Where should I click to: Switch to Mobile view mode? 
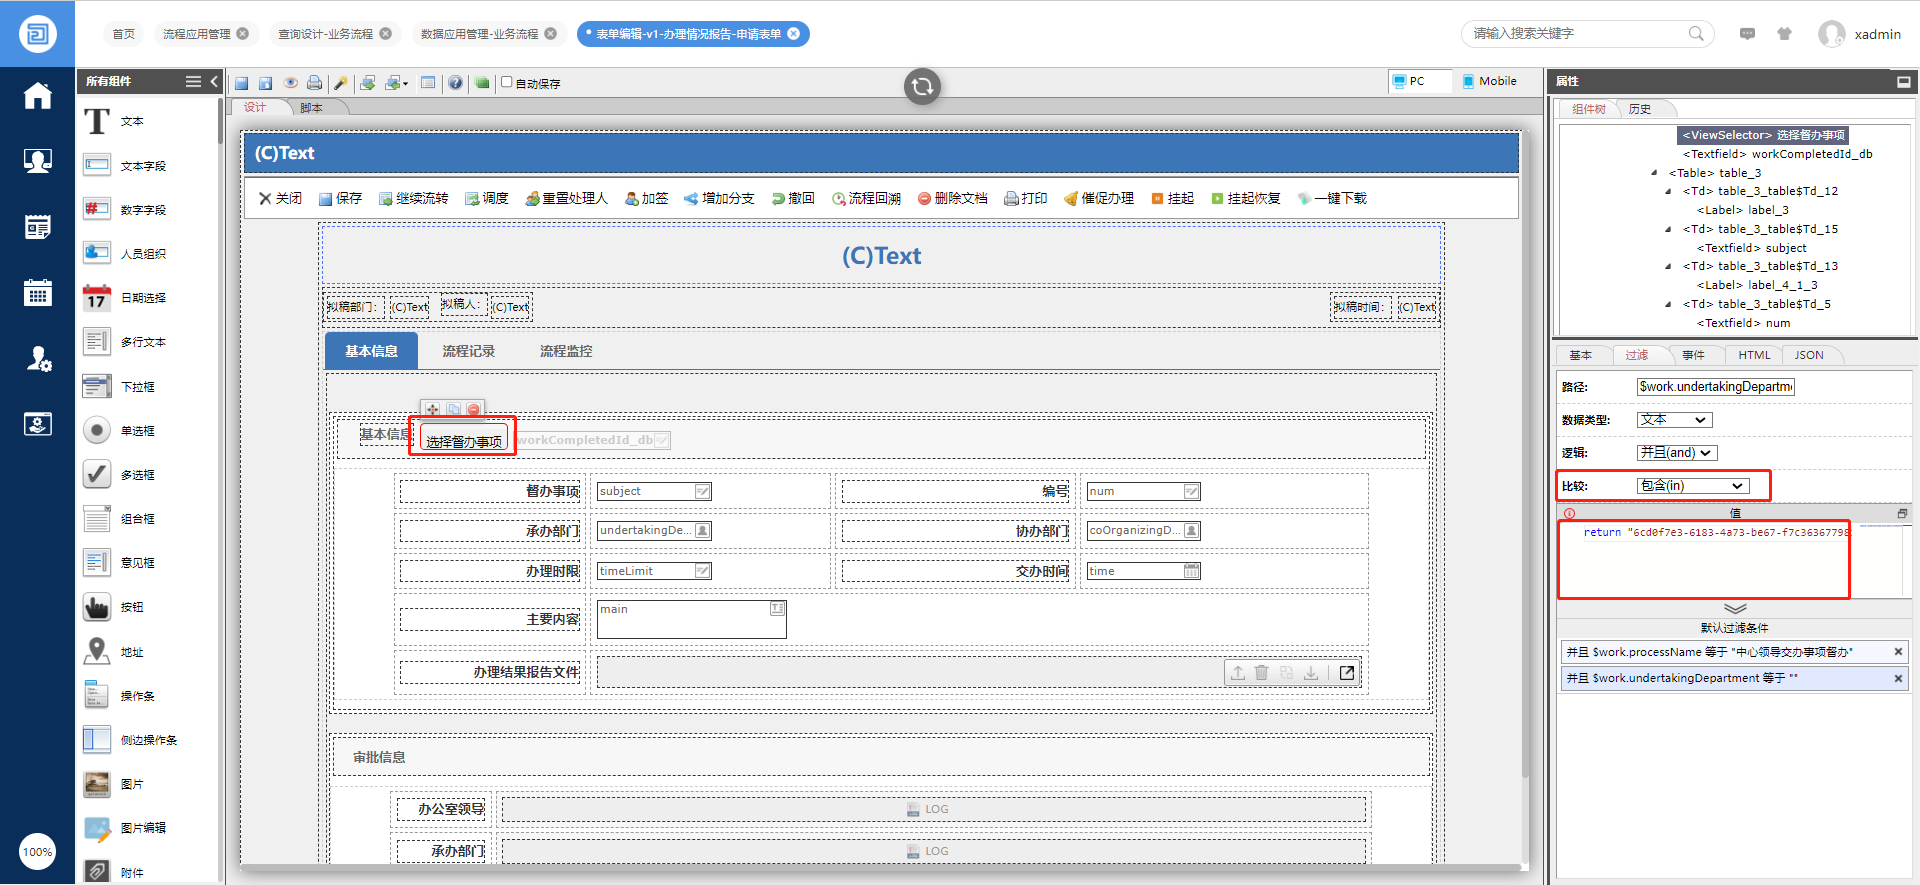(x=1488, y=81)
